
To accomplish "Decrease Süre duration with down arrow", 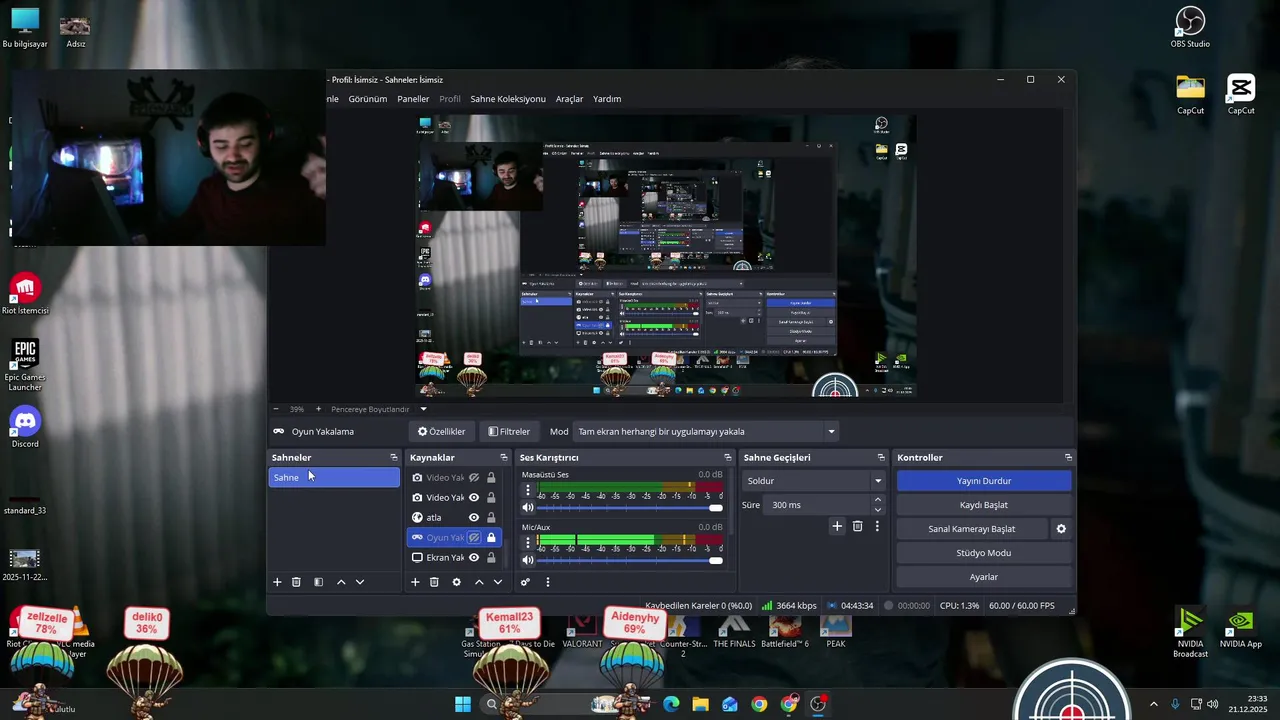I will pos(878,510).
